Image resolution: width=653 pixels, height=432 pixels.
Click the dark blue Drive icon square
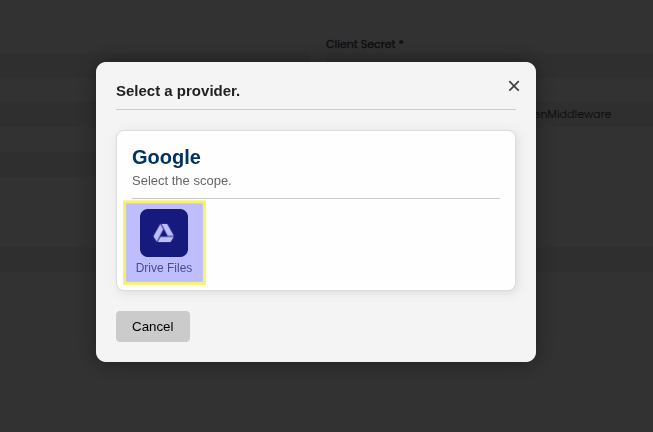click(164, 233)
